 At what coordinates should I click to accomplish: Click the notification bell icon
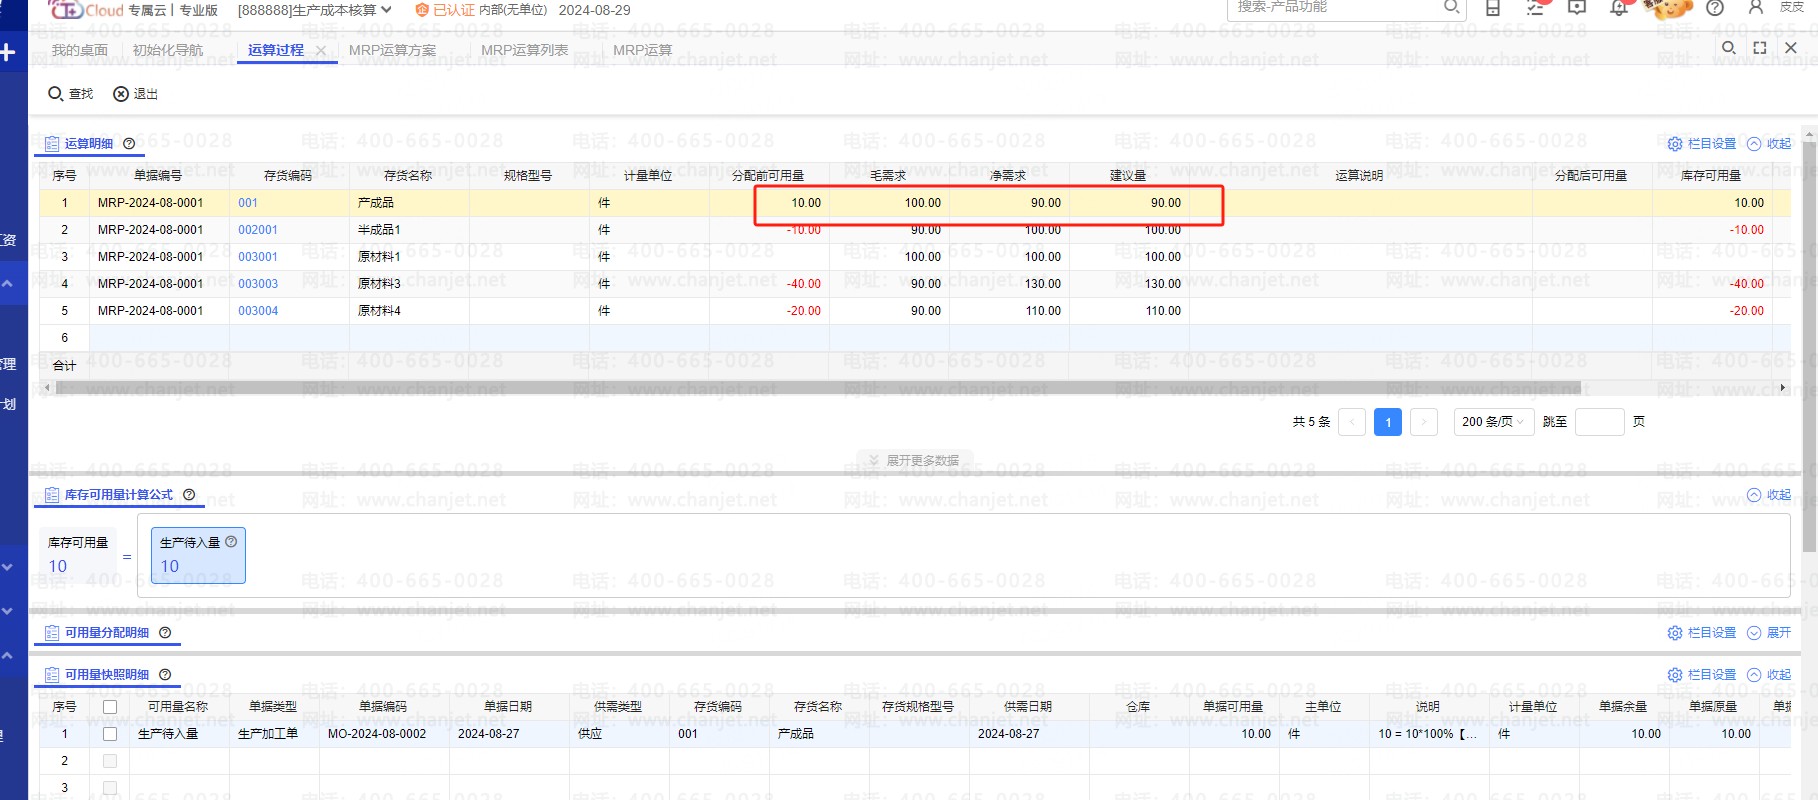coord(1618,8)
